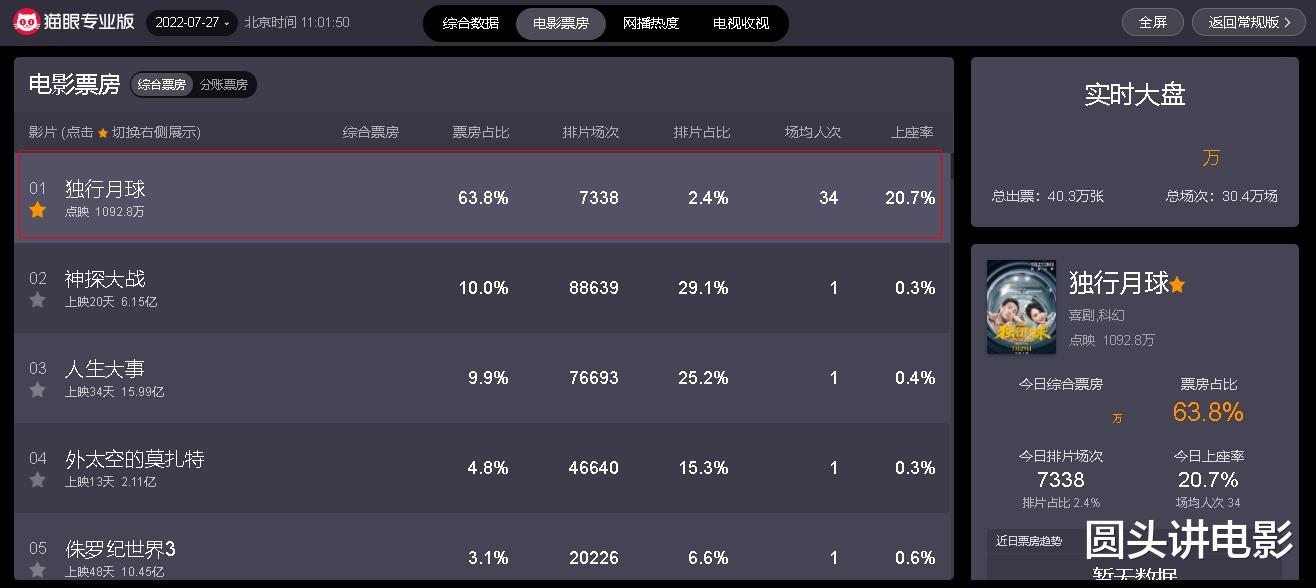Open the 网播热度 tab
1316x588 pixels.
pyautogui.click(x=650, y=23)
